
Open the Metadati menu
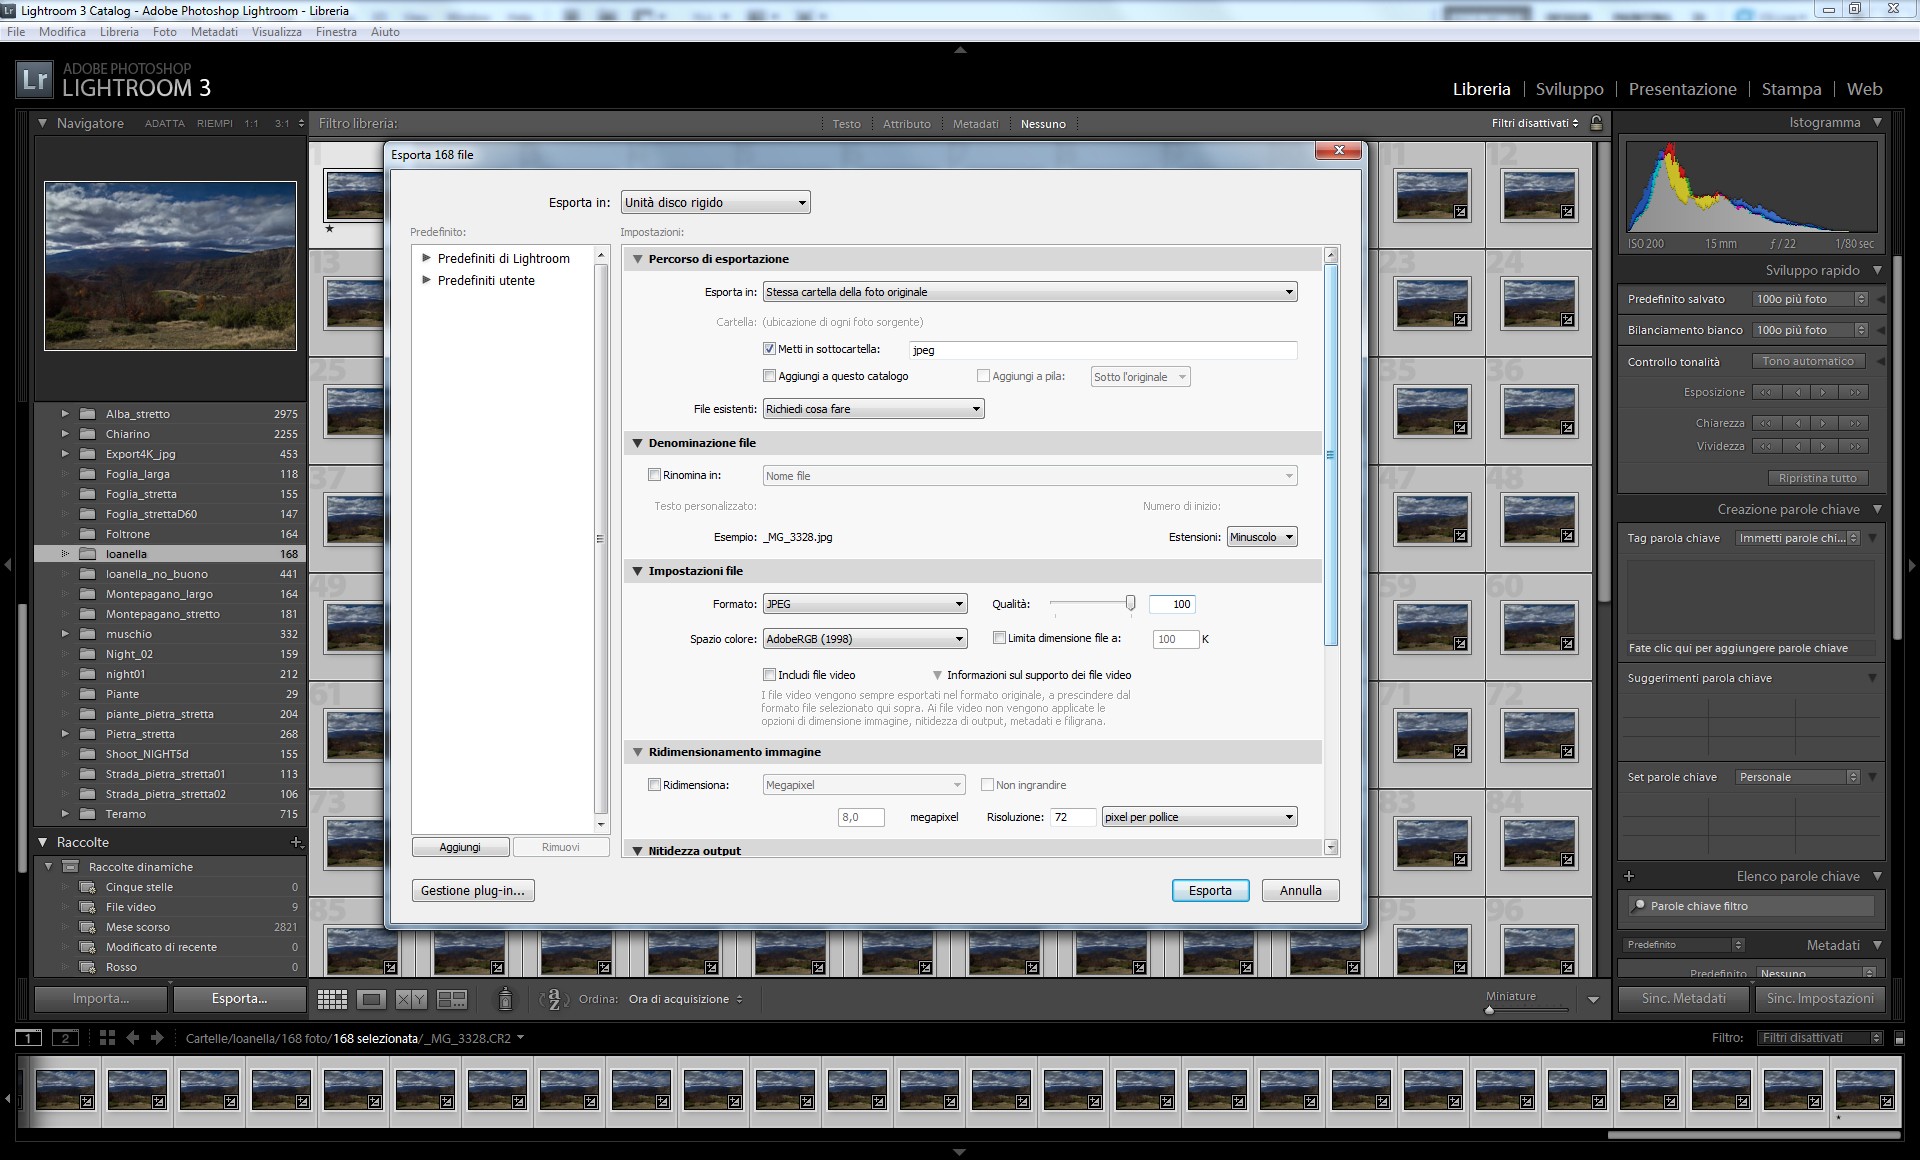click(x=214, y=32)
